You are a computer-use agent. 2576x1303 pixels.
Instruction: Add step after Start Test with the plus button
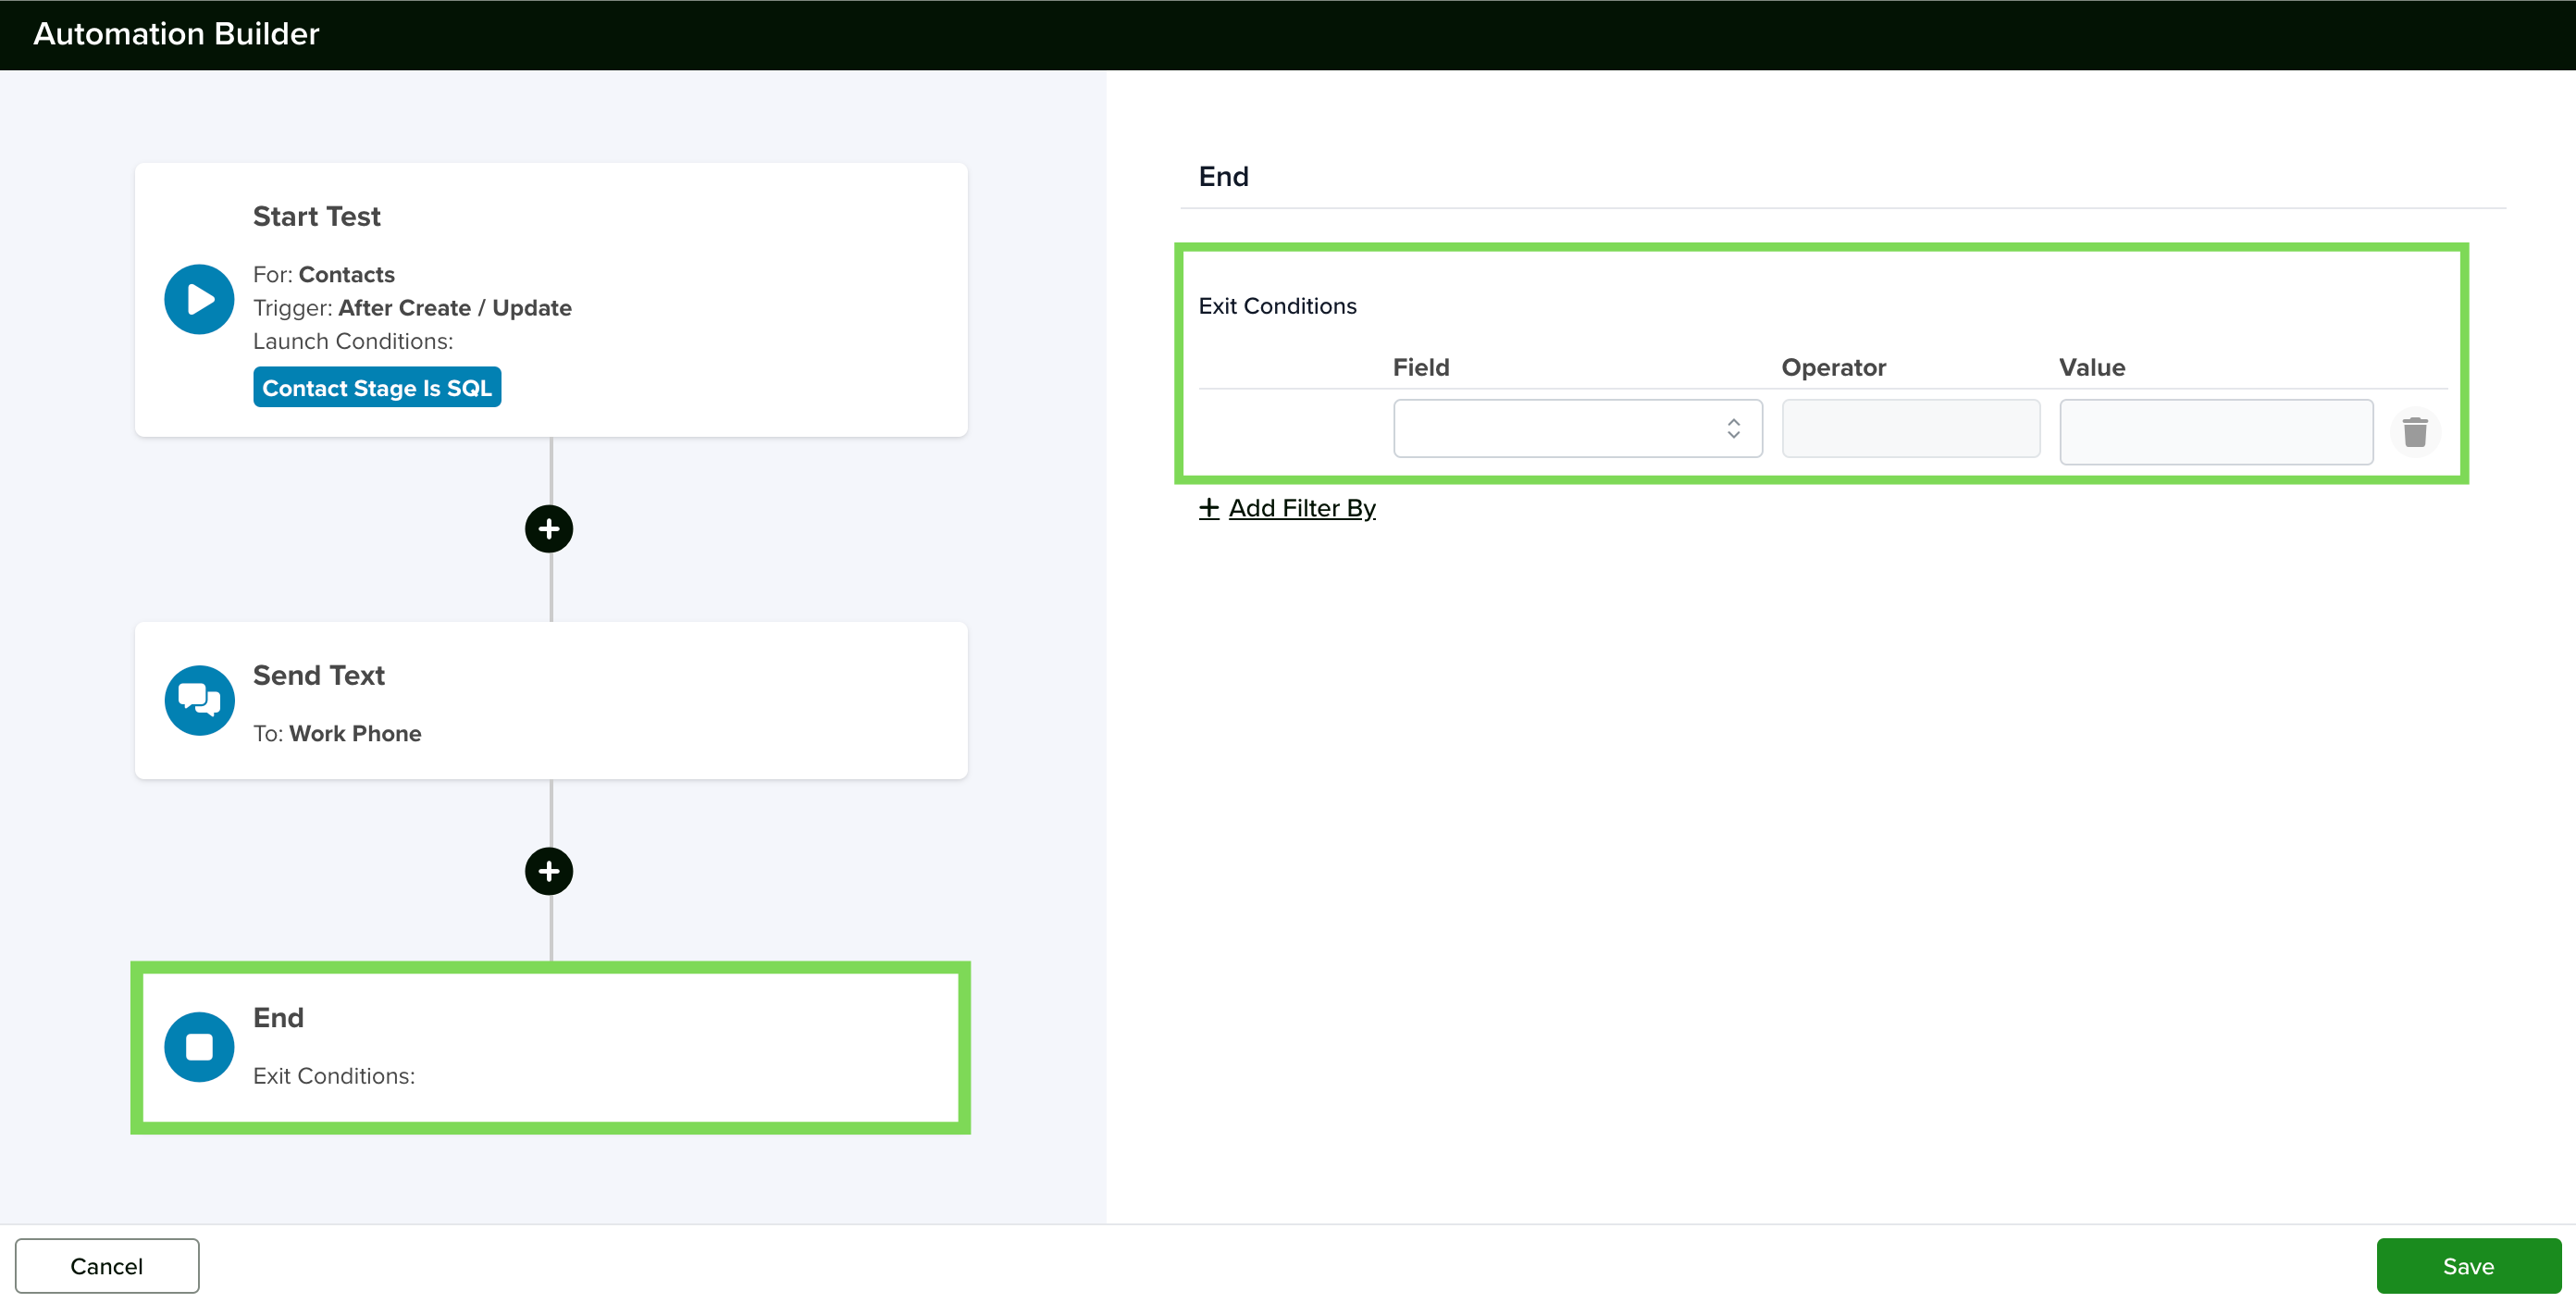pyautogui.click(x=549, y=528)
